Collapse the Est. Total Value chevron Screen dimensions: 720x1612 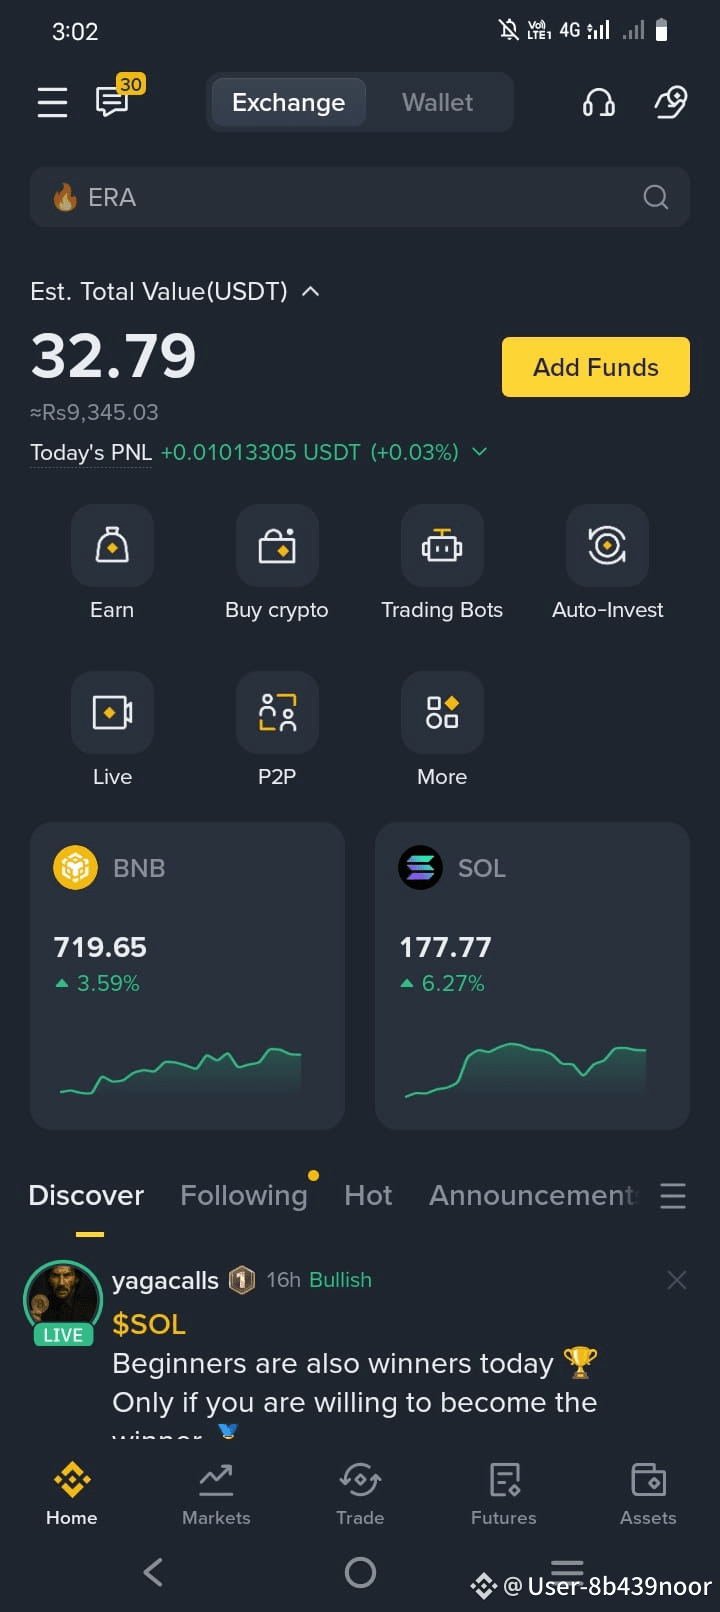pyautogui.click(x=311, y=291)
